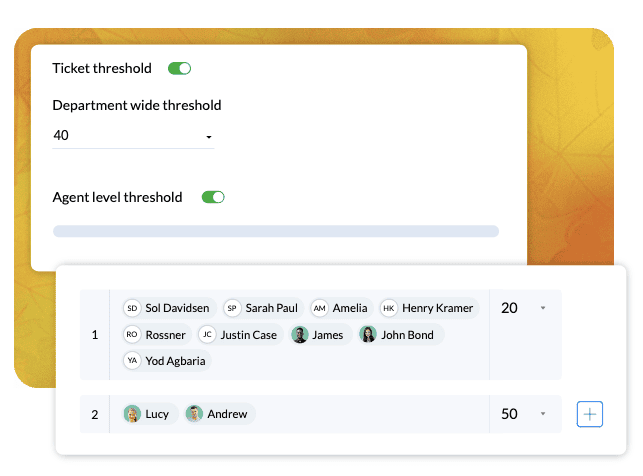Select the Justin Case agent chip
Image resolution: width=643 pixels, height=476 pixels.
click(240, 335)
